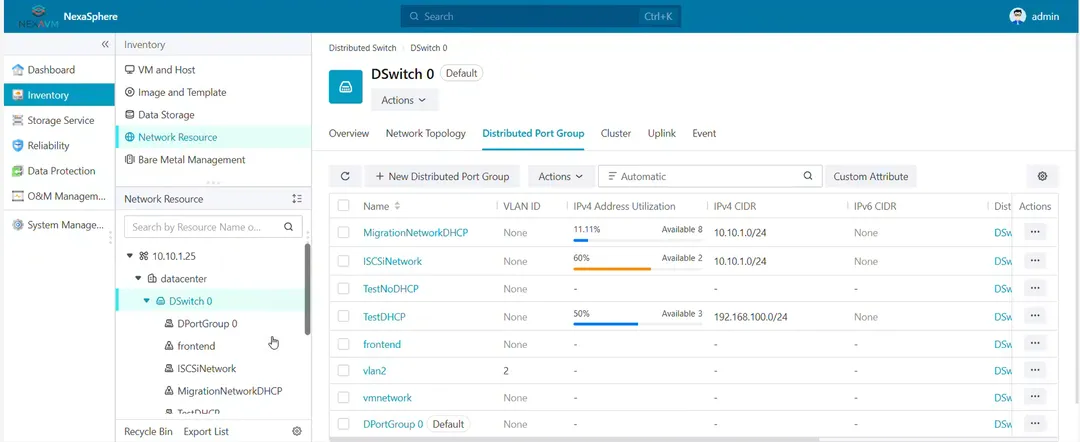Toggle Network Resource tree list view icon
The width and height of the screenshot is (1080, 442).
pyautogui.click(x=297, y=199)
